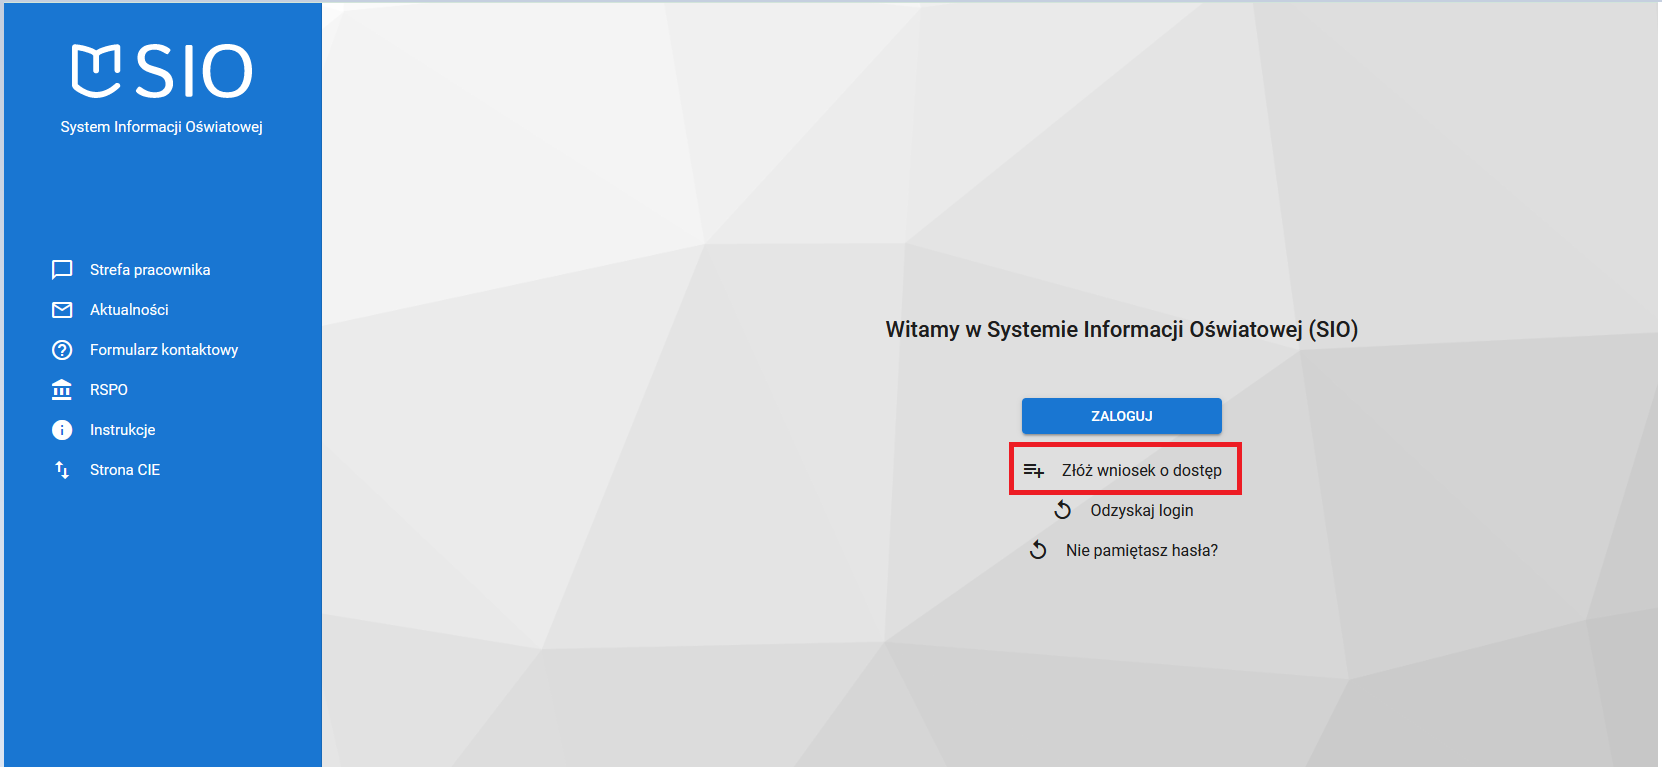Click the Instrukcje info circle icon

point(62,430)
